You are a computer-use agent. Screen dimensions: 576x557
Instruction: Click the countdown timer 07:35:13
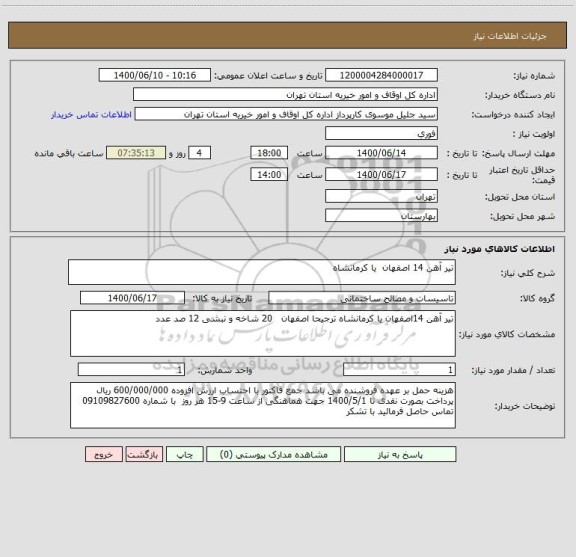[136, 153]
